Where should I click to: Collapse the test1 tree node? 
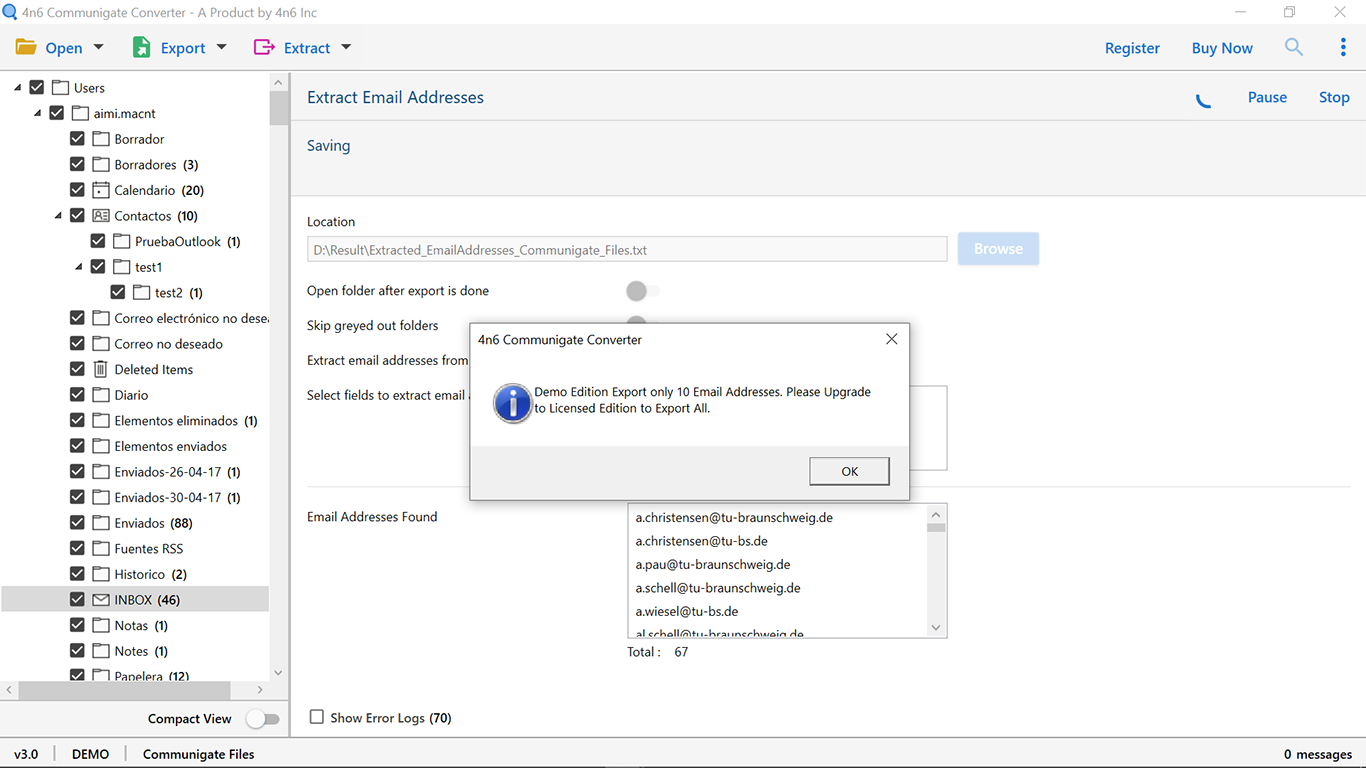pos(79,267)
